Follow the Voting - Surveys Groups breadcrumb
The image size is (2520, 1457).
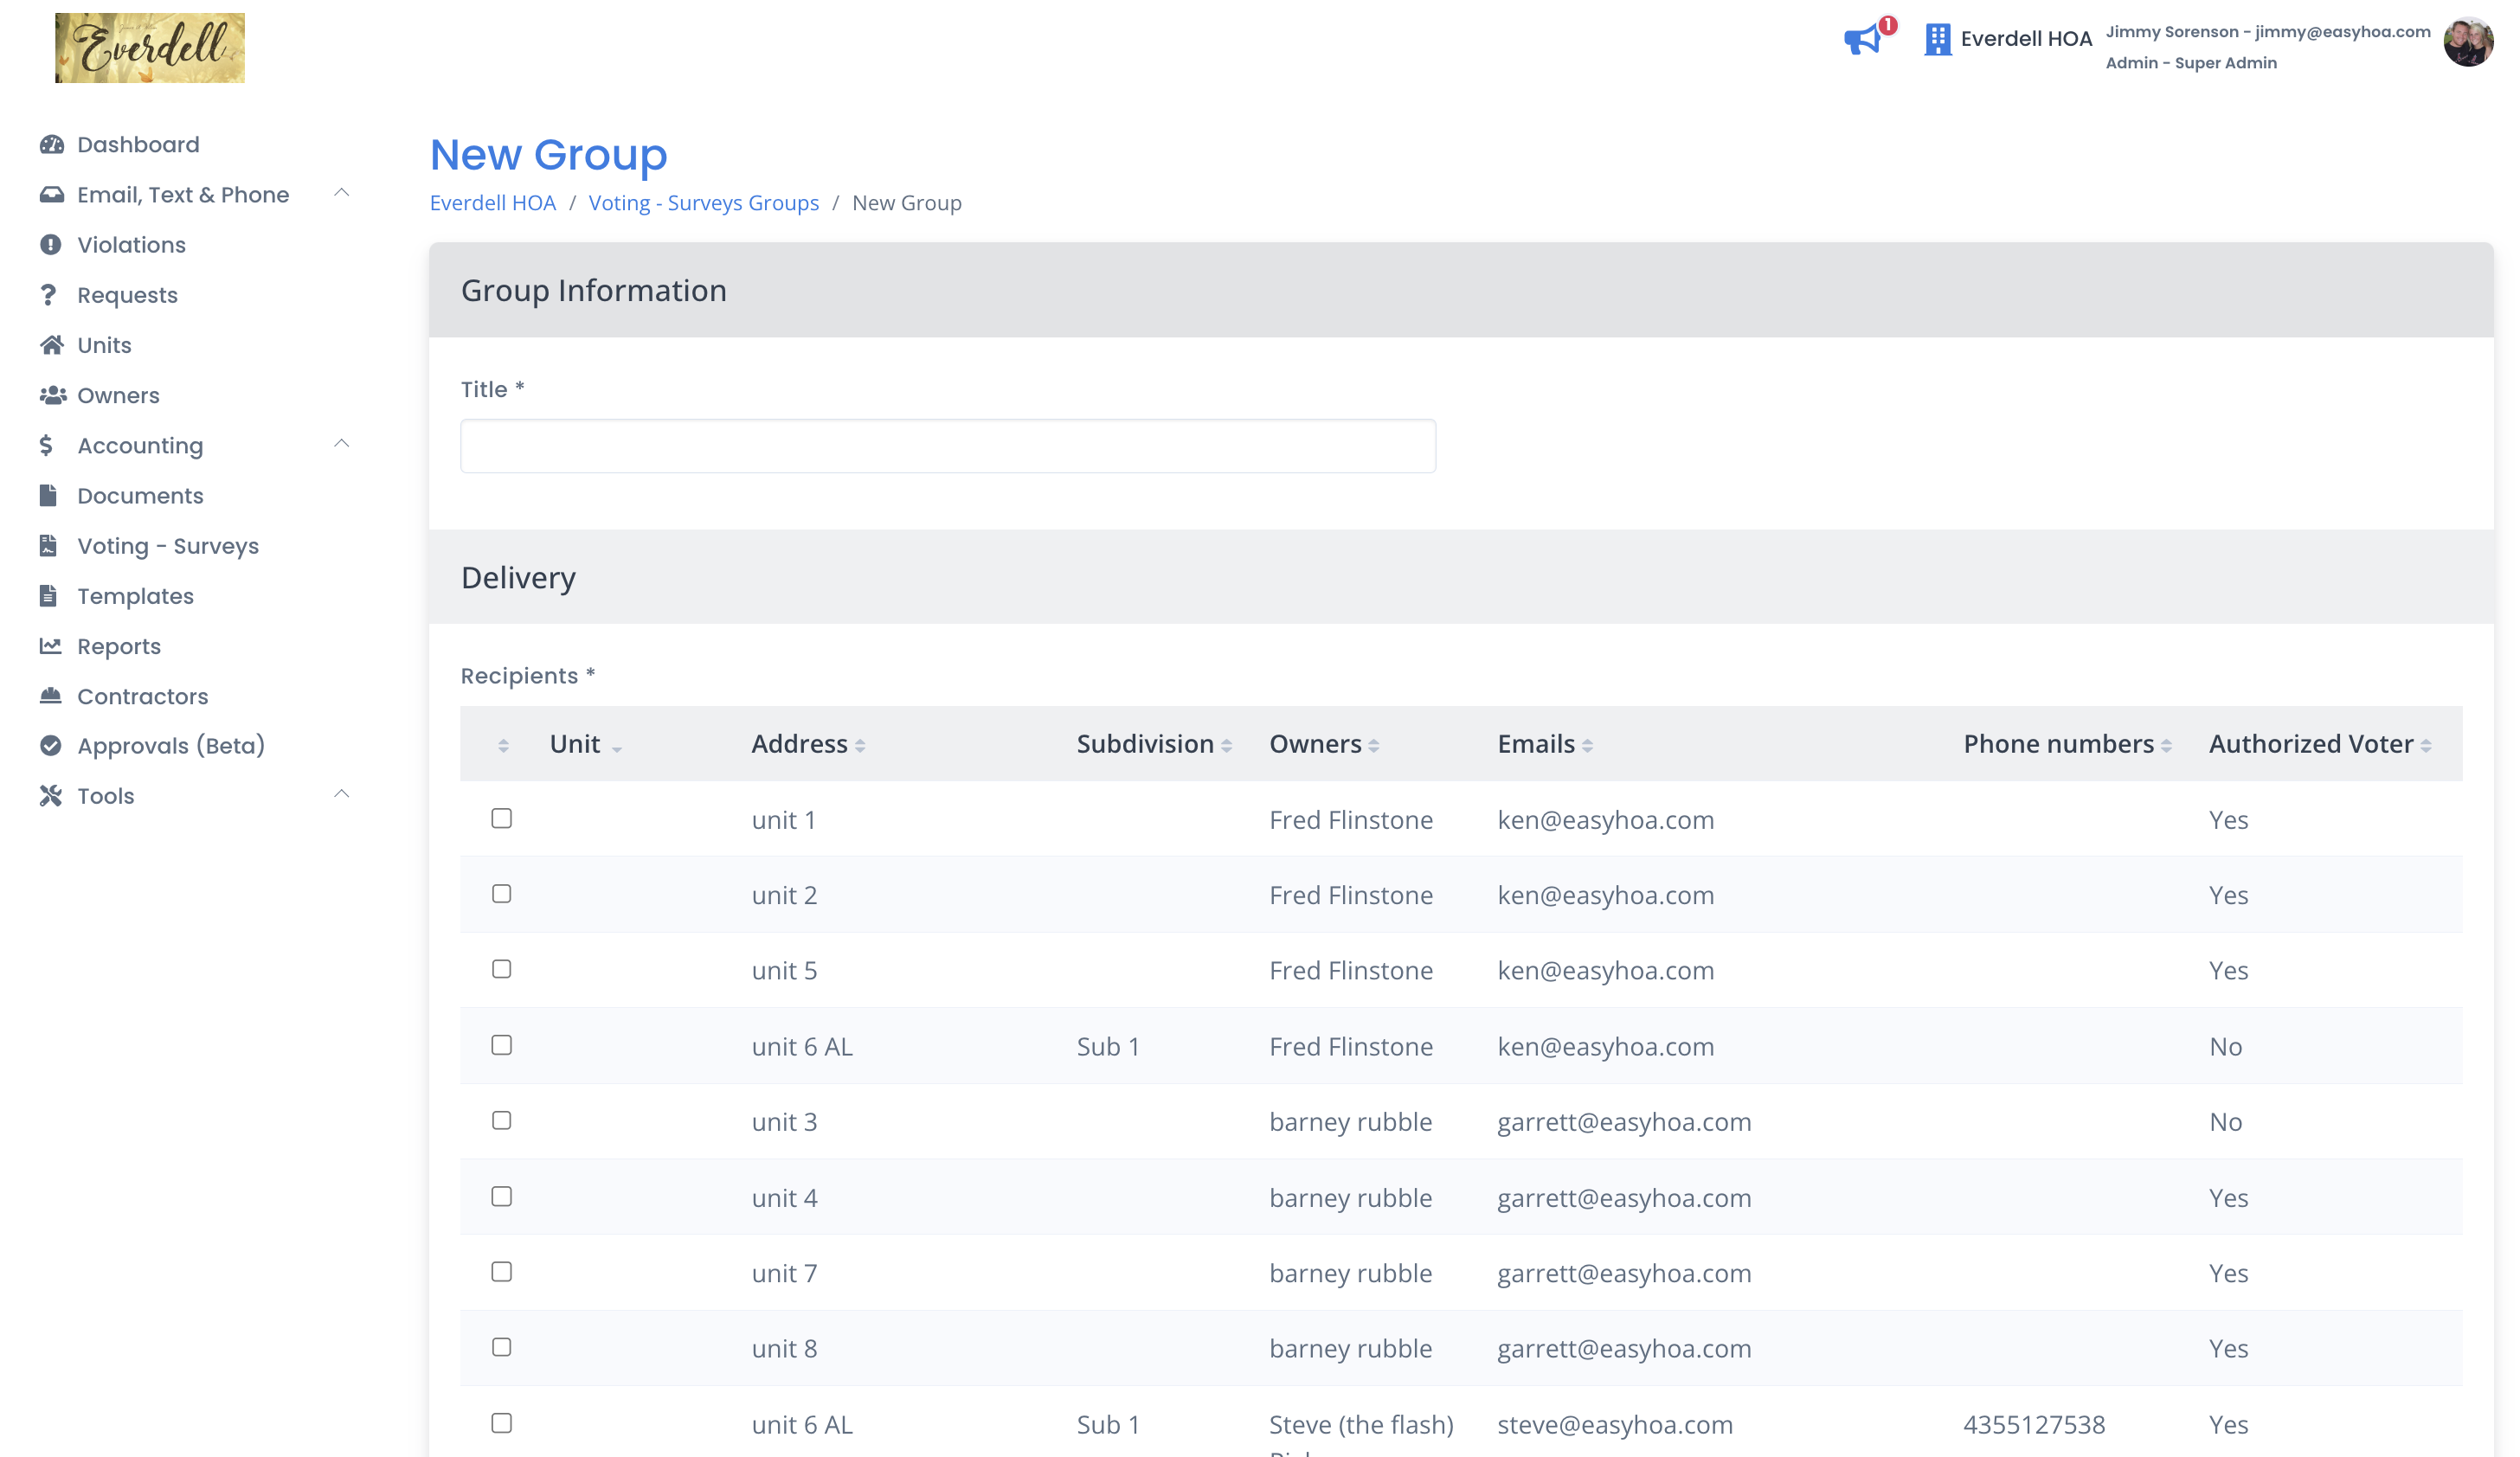click(703, 203)
